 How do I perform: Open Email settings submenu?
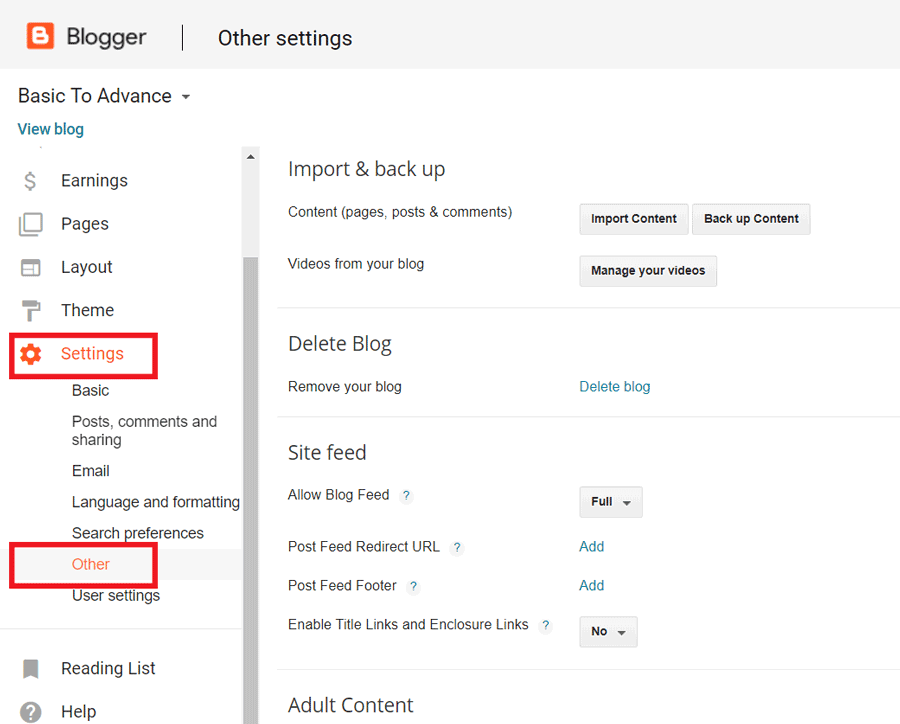(x=91, y=471)
